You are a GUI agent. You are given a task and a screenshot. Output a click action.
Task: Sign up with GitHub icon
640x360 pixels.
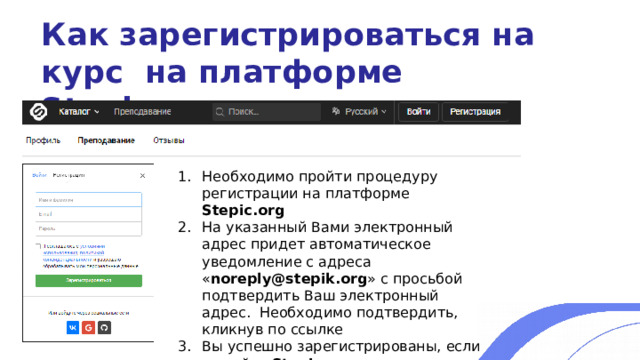tap(104, 327)
